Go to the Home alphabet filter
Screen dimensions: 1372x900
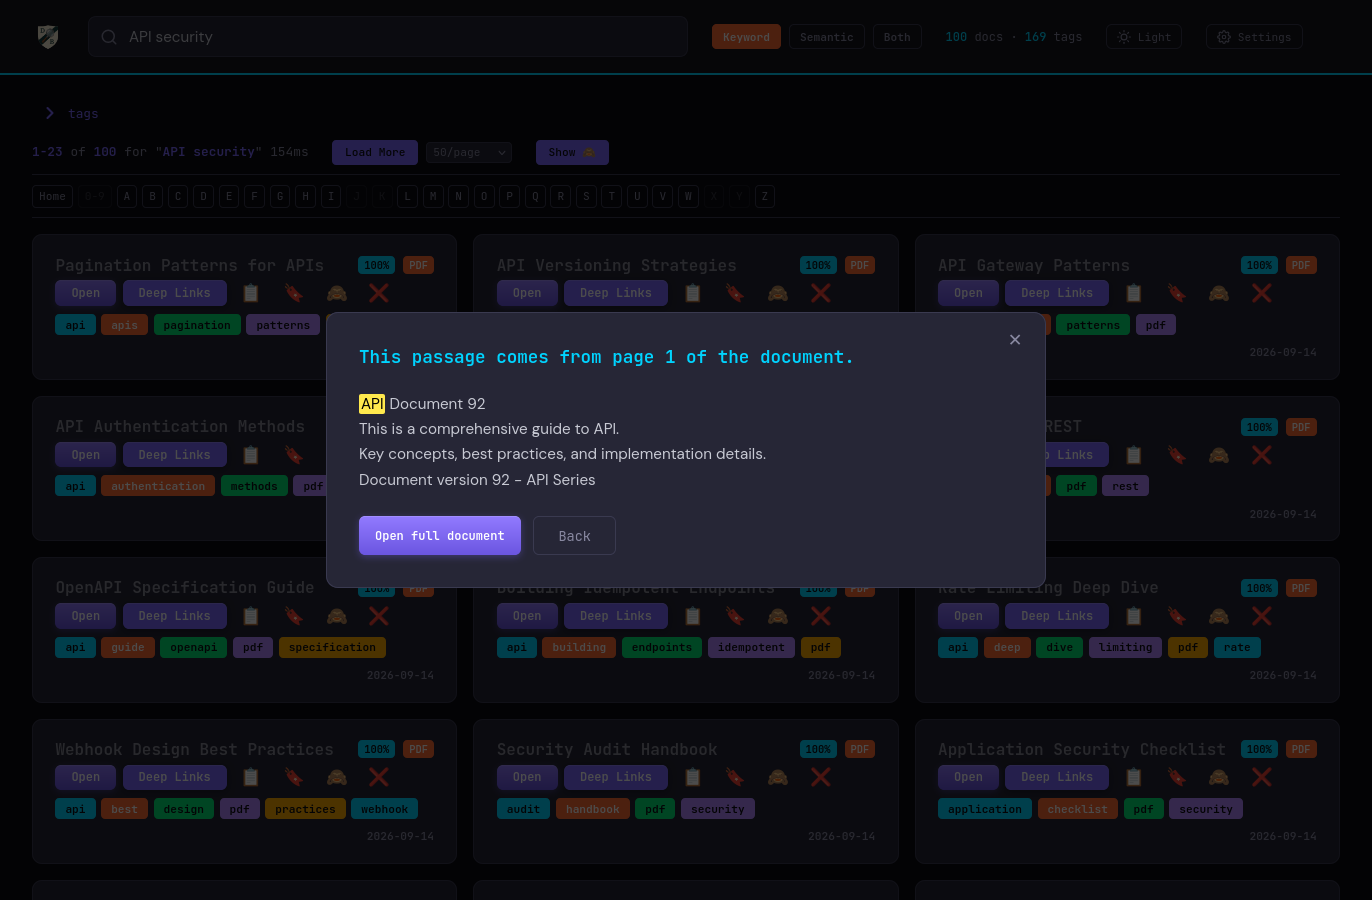[x=53, y=196]
